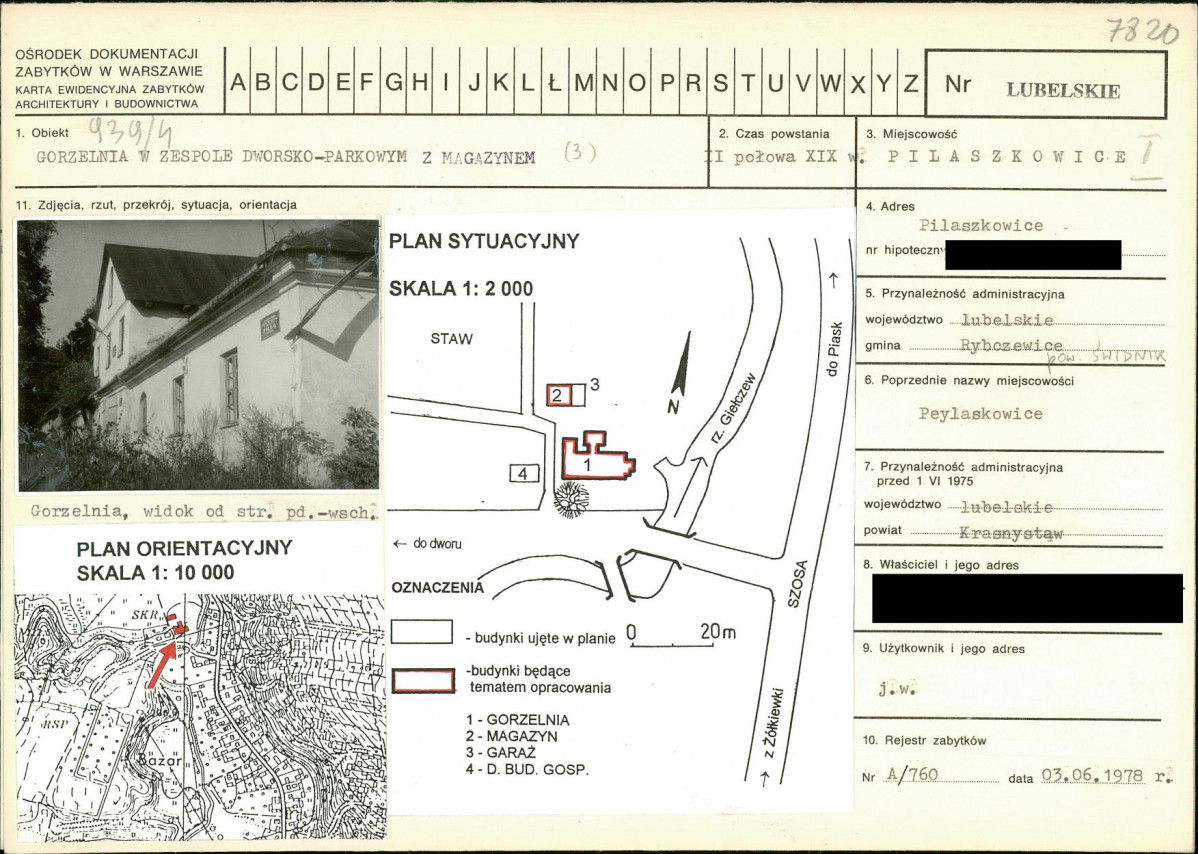Screen dimensions: 1198x854
Task: Select letter A in alphabet index
Action: [238, 82]
